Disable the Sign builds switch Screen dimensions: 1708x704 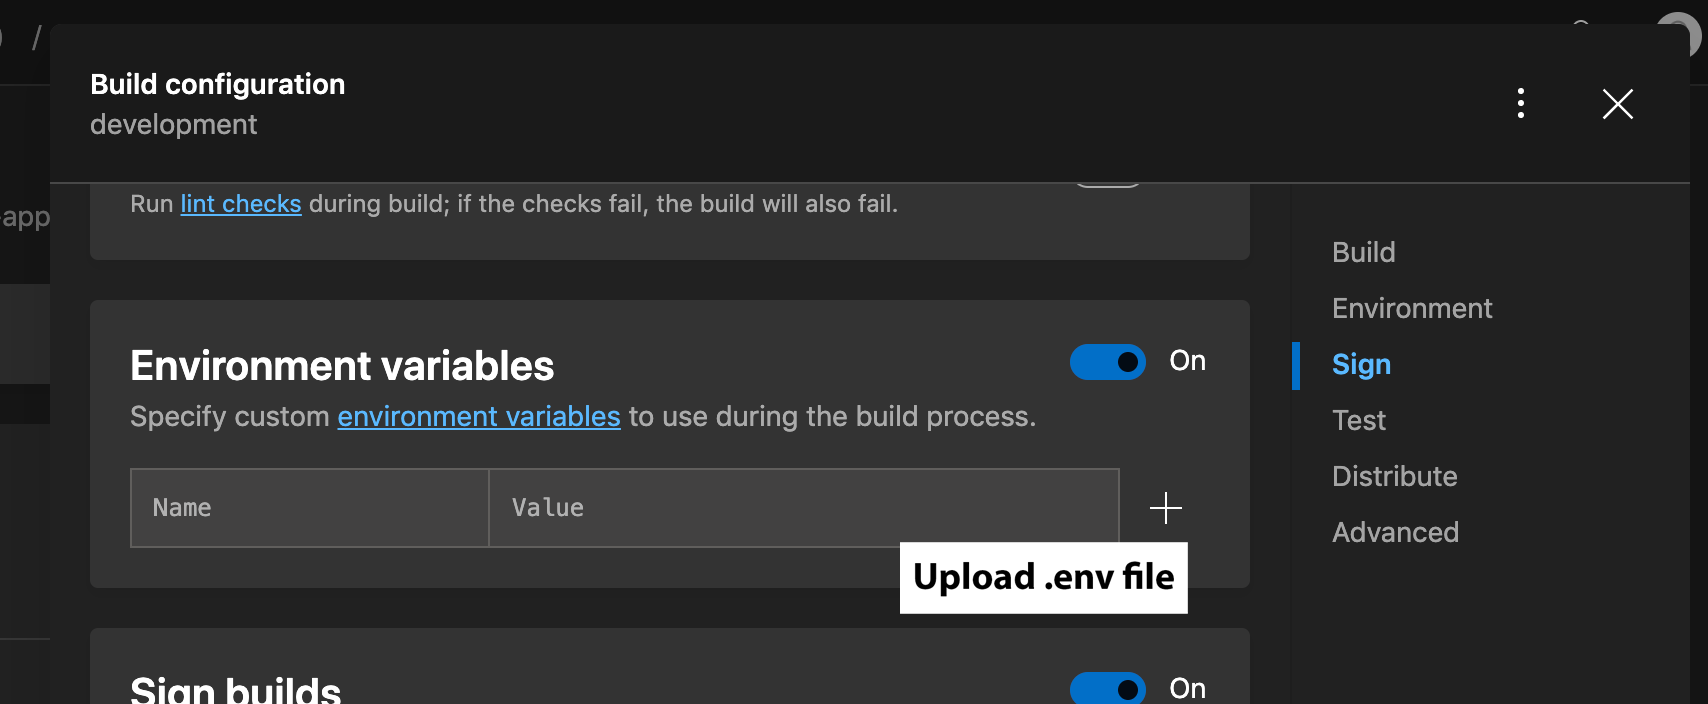click(1107, 688)
